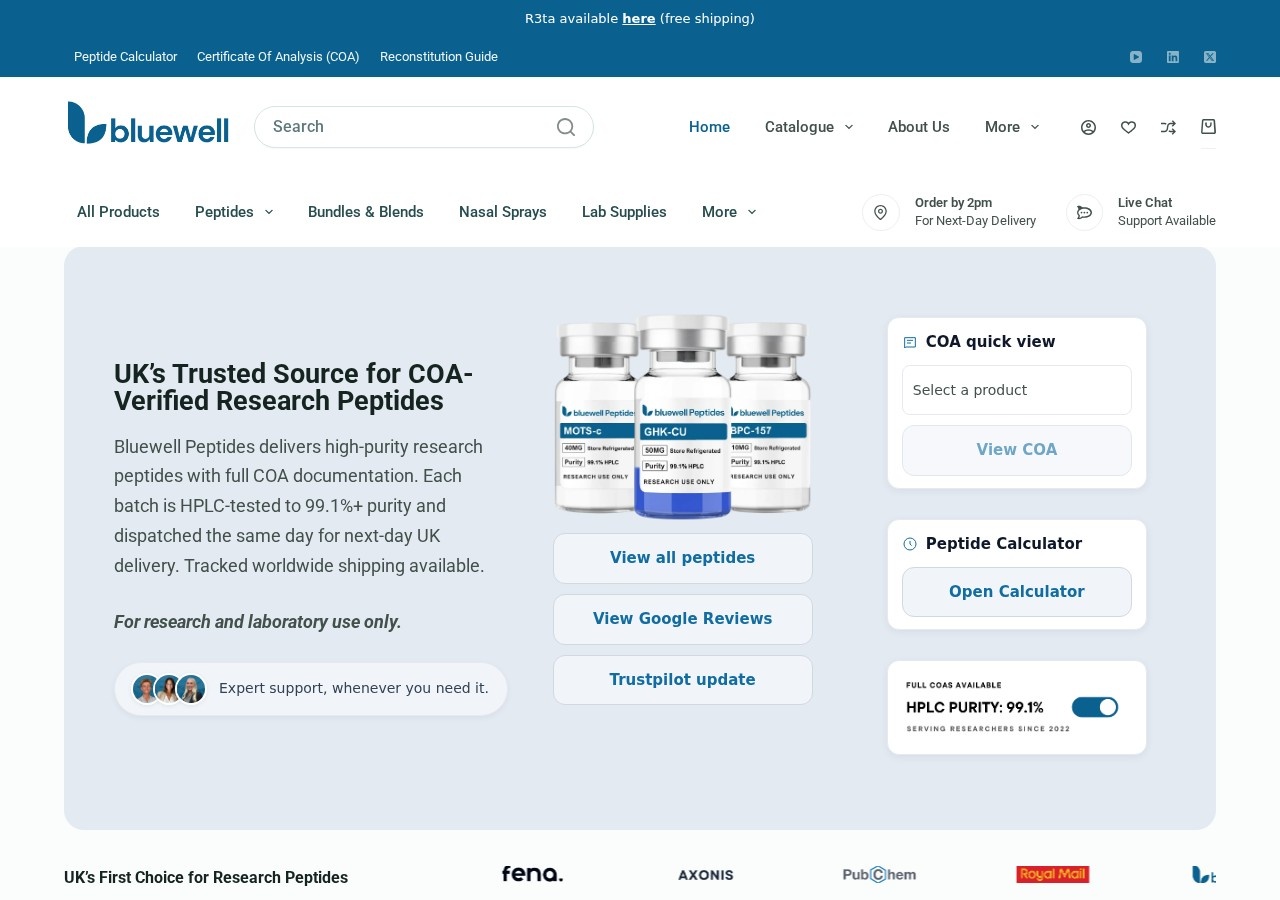This screenshot has width=1280, height=900.
Task: Open the Reconstitution Guide link
Action: [439, 57]
